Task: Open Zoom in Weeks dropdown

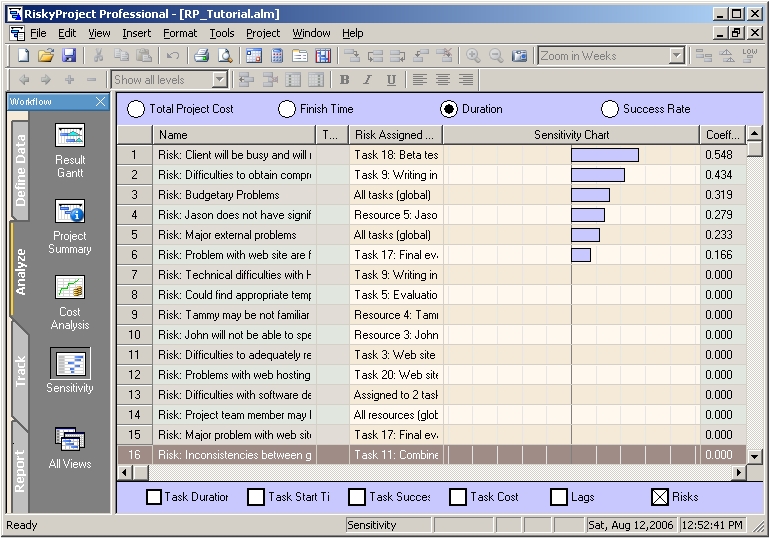Action: 677,55
